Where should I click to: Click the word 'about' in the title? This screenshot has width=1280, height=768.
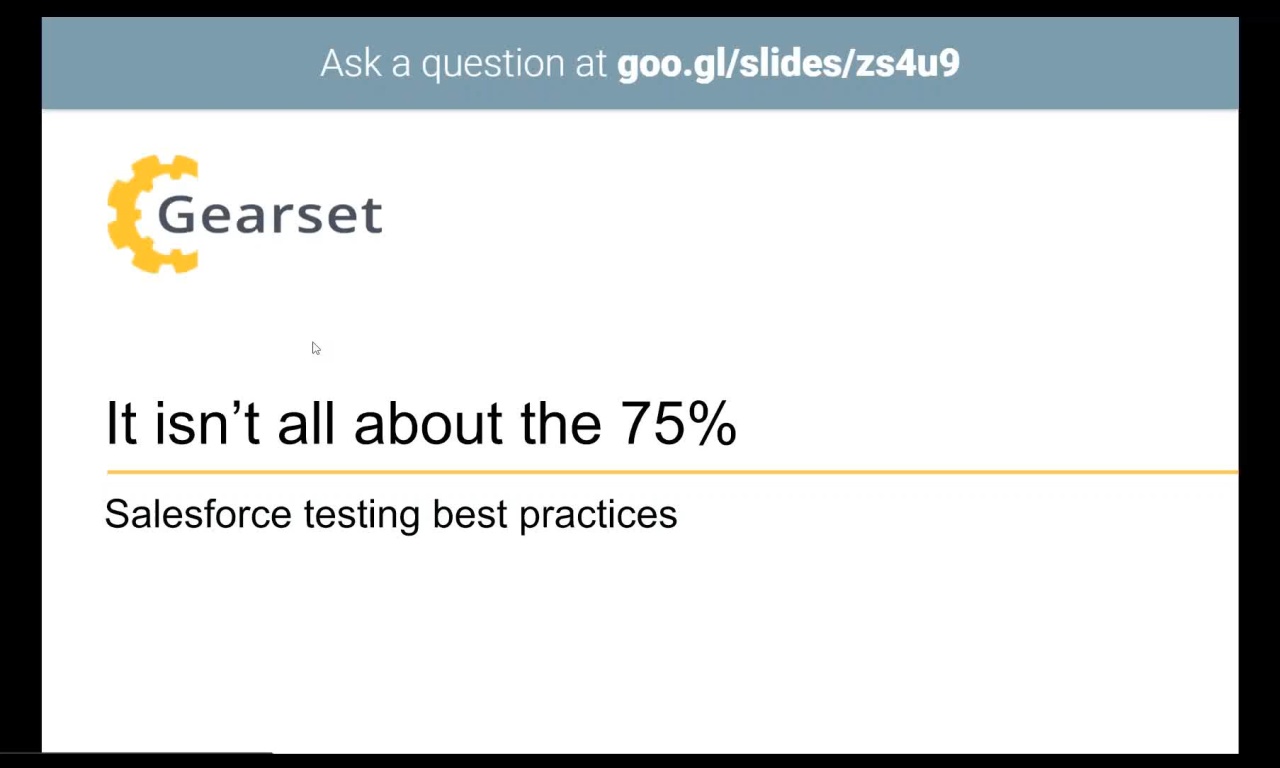point(431,423)
